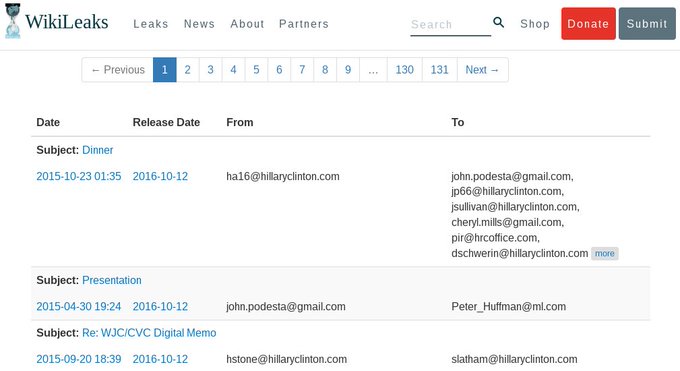The image size is (680, 371).
Task: Select page 1 in pagination
Action: tap(164, 70)
